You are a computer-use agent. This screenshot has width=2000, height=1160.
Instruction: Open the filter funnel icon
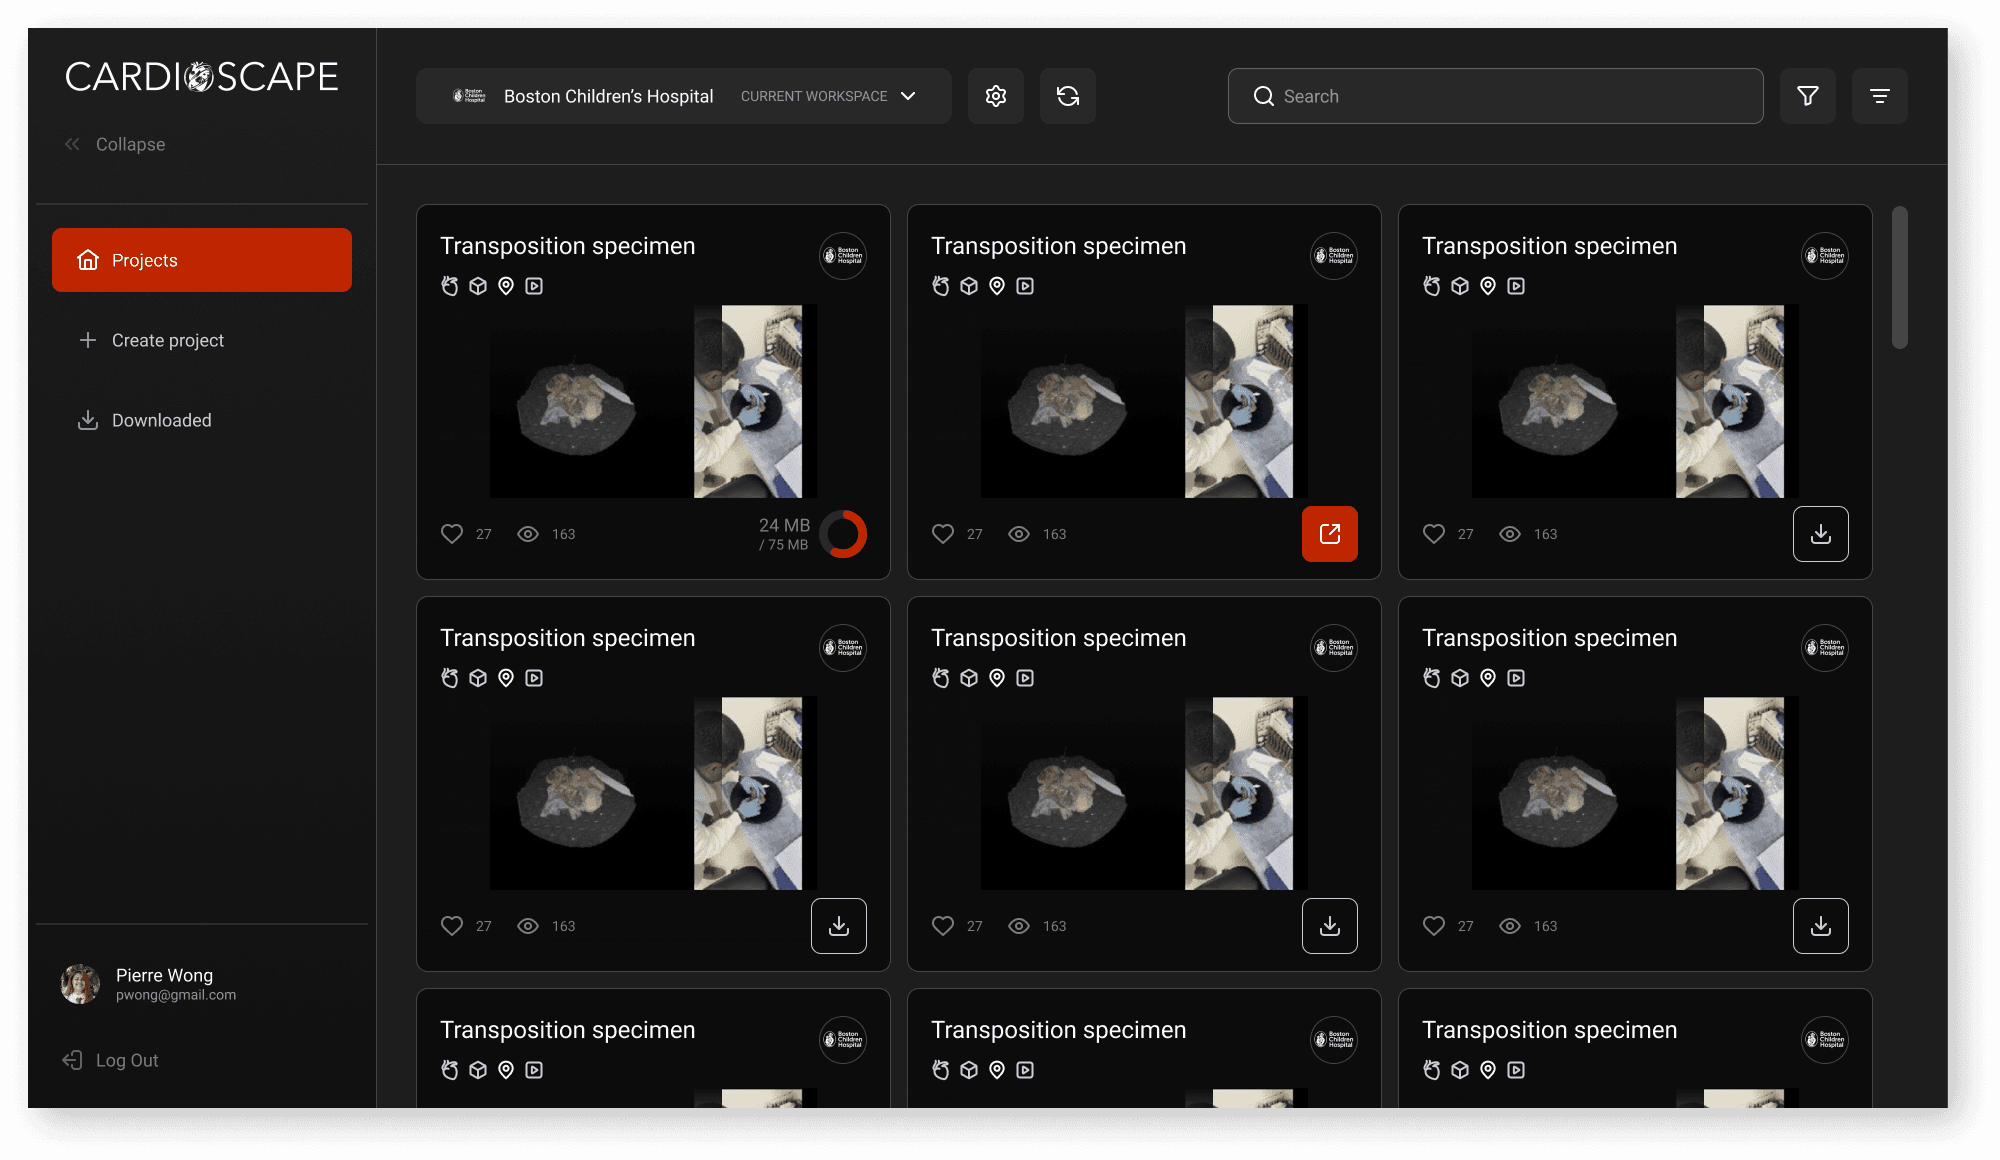pyautogui.click(x=1807, y=96)
